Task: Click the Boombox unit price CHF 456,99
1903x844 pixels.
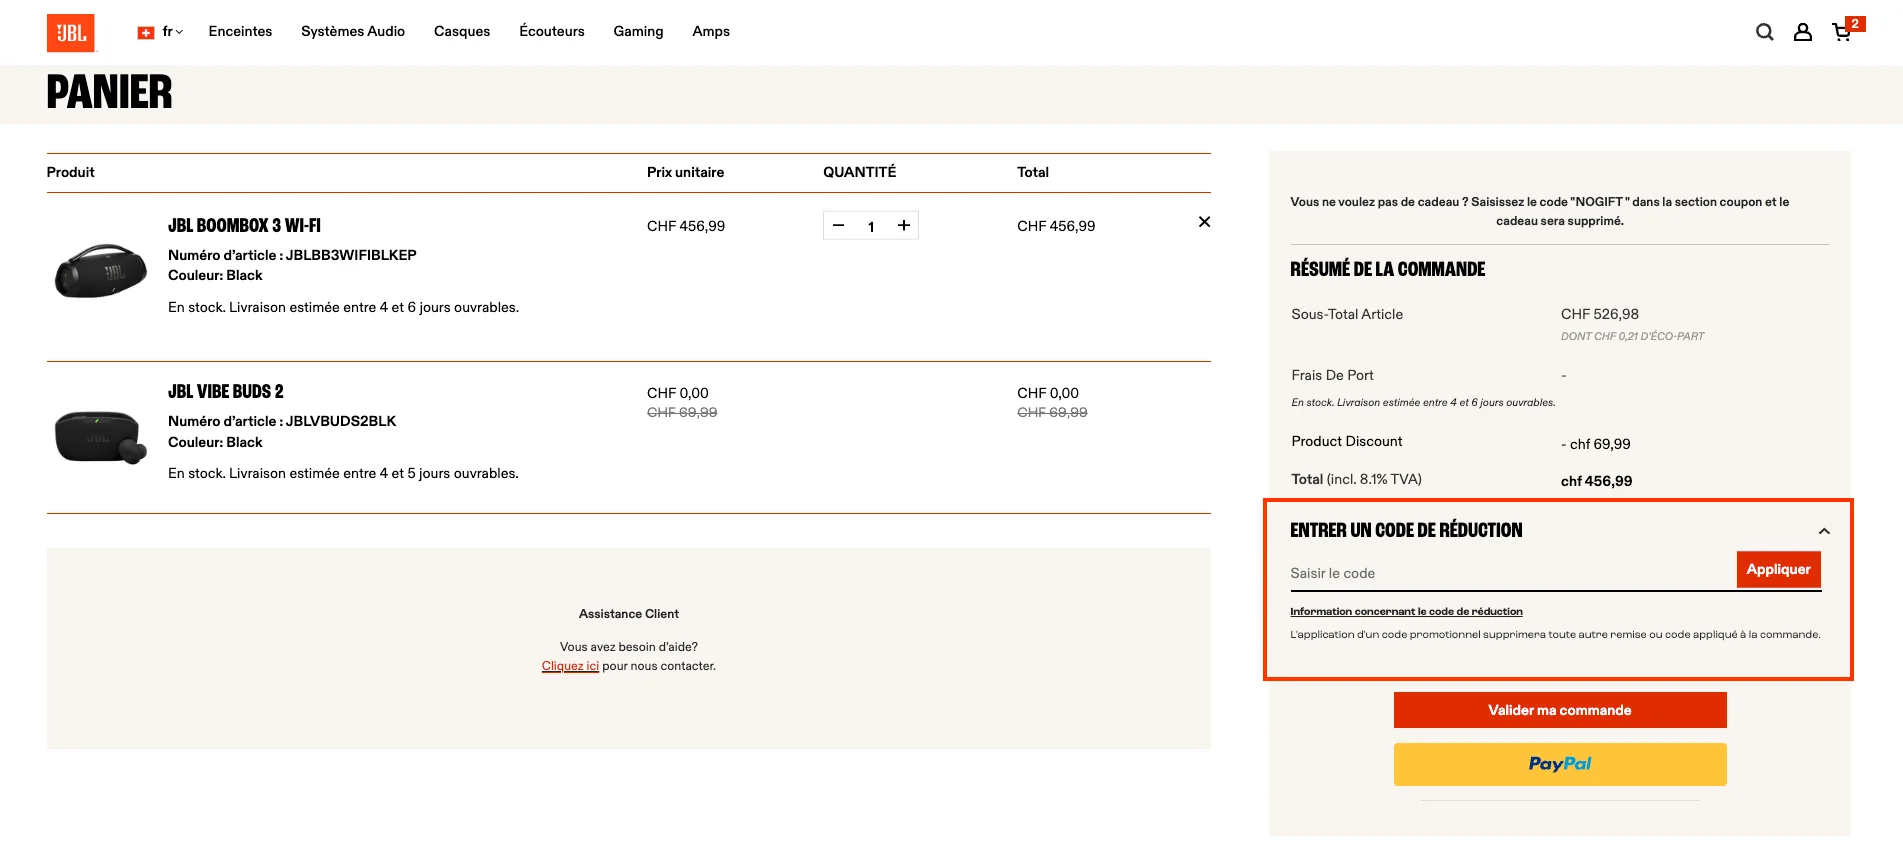Action: (686, 226)
